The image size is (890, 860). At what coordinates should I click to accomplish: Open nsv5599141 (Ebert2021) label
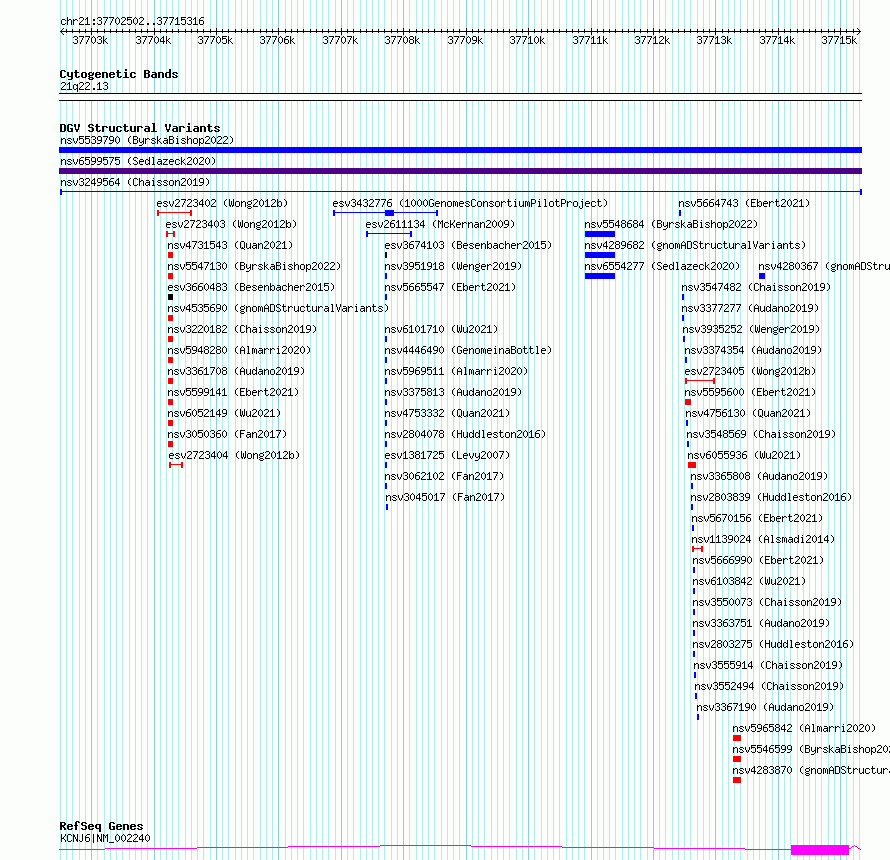[x=233, y=392]
